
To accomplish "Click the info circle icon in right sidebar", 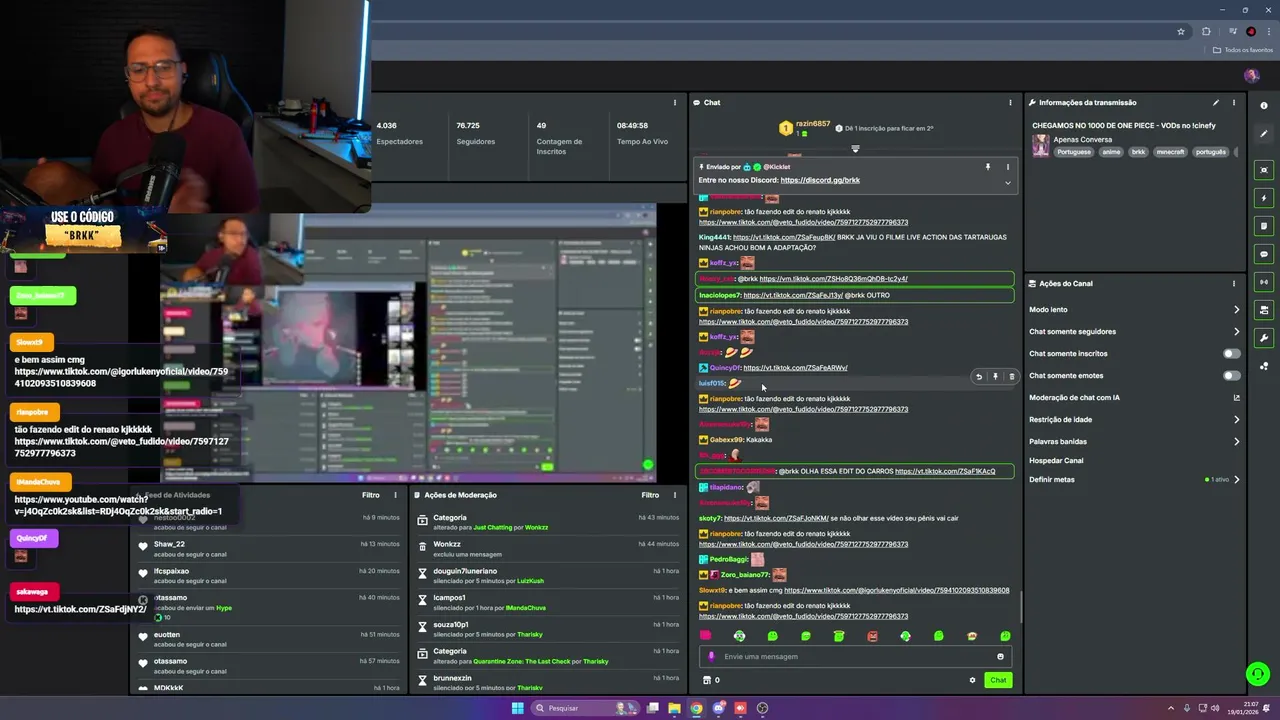I will (x=1264, y=106).
